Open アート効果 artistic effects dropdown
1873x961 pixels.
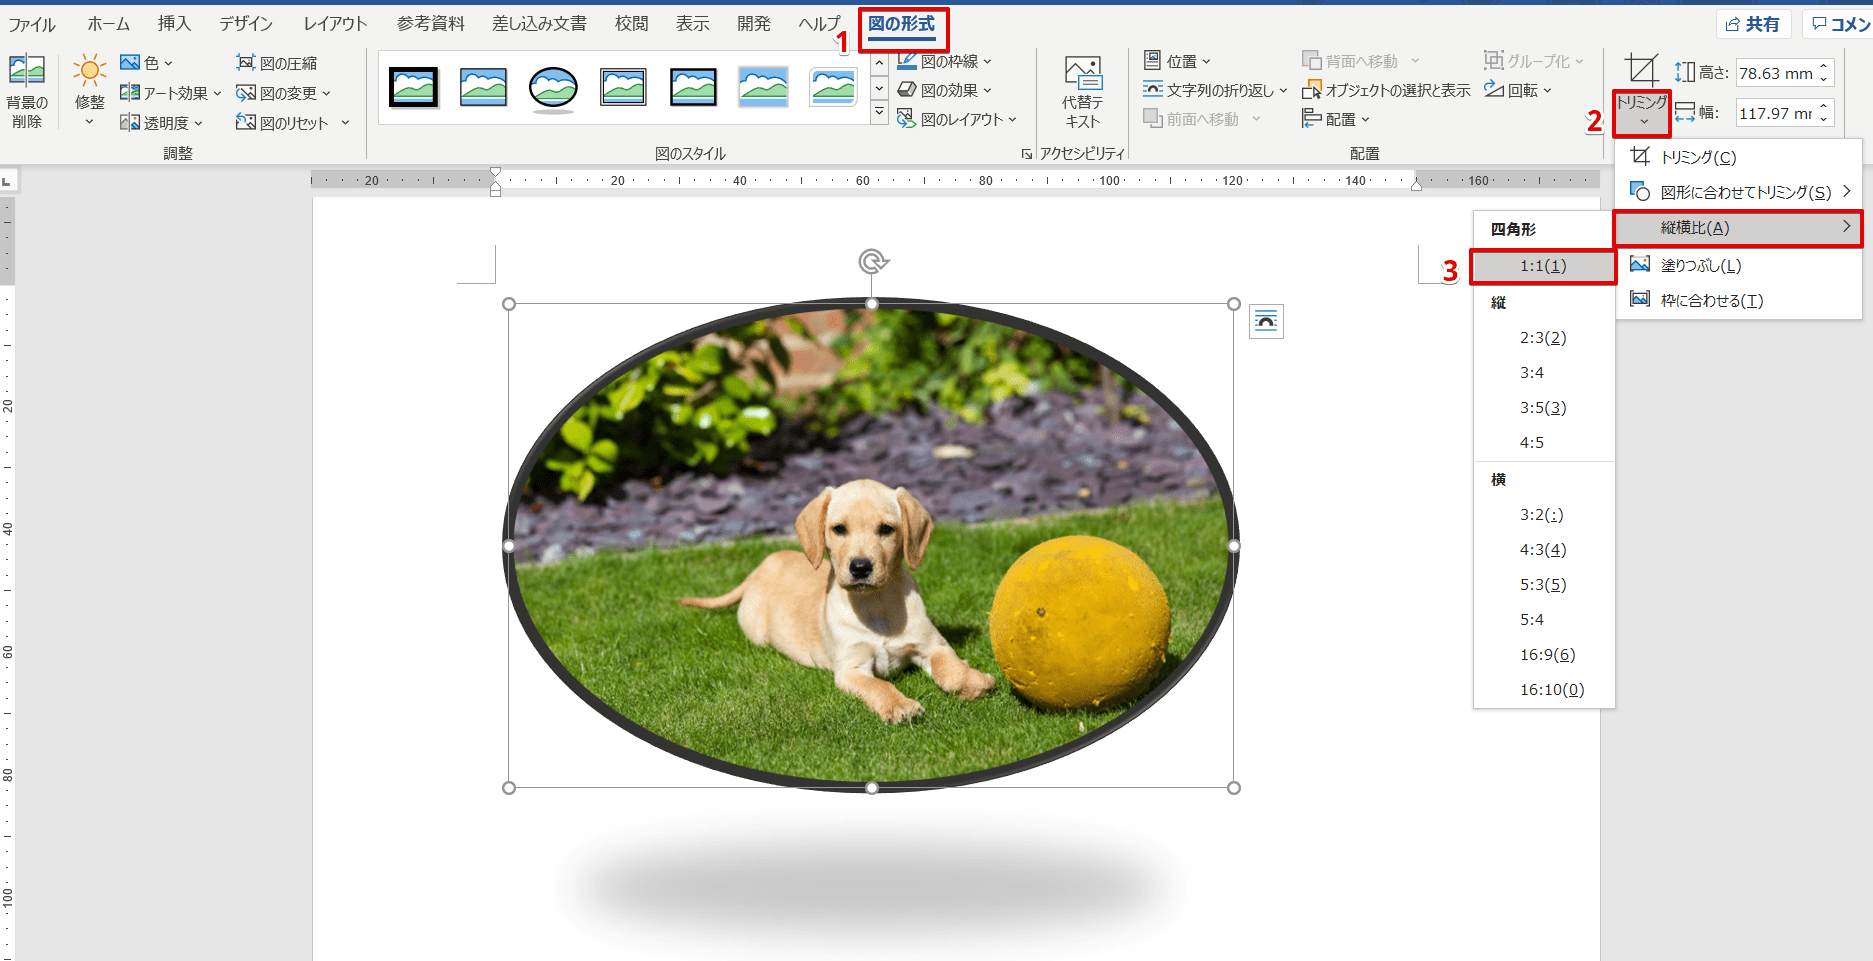pos(170,93)
